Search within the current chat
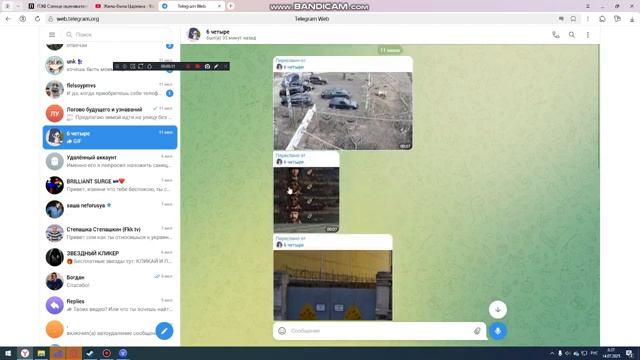 click(x=572, y=35)
